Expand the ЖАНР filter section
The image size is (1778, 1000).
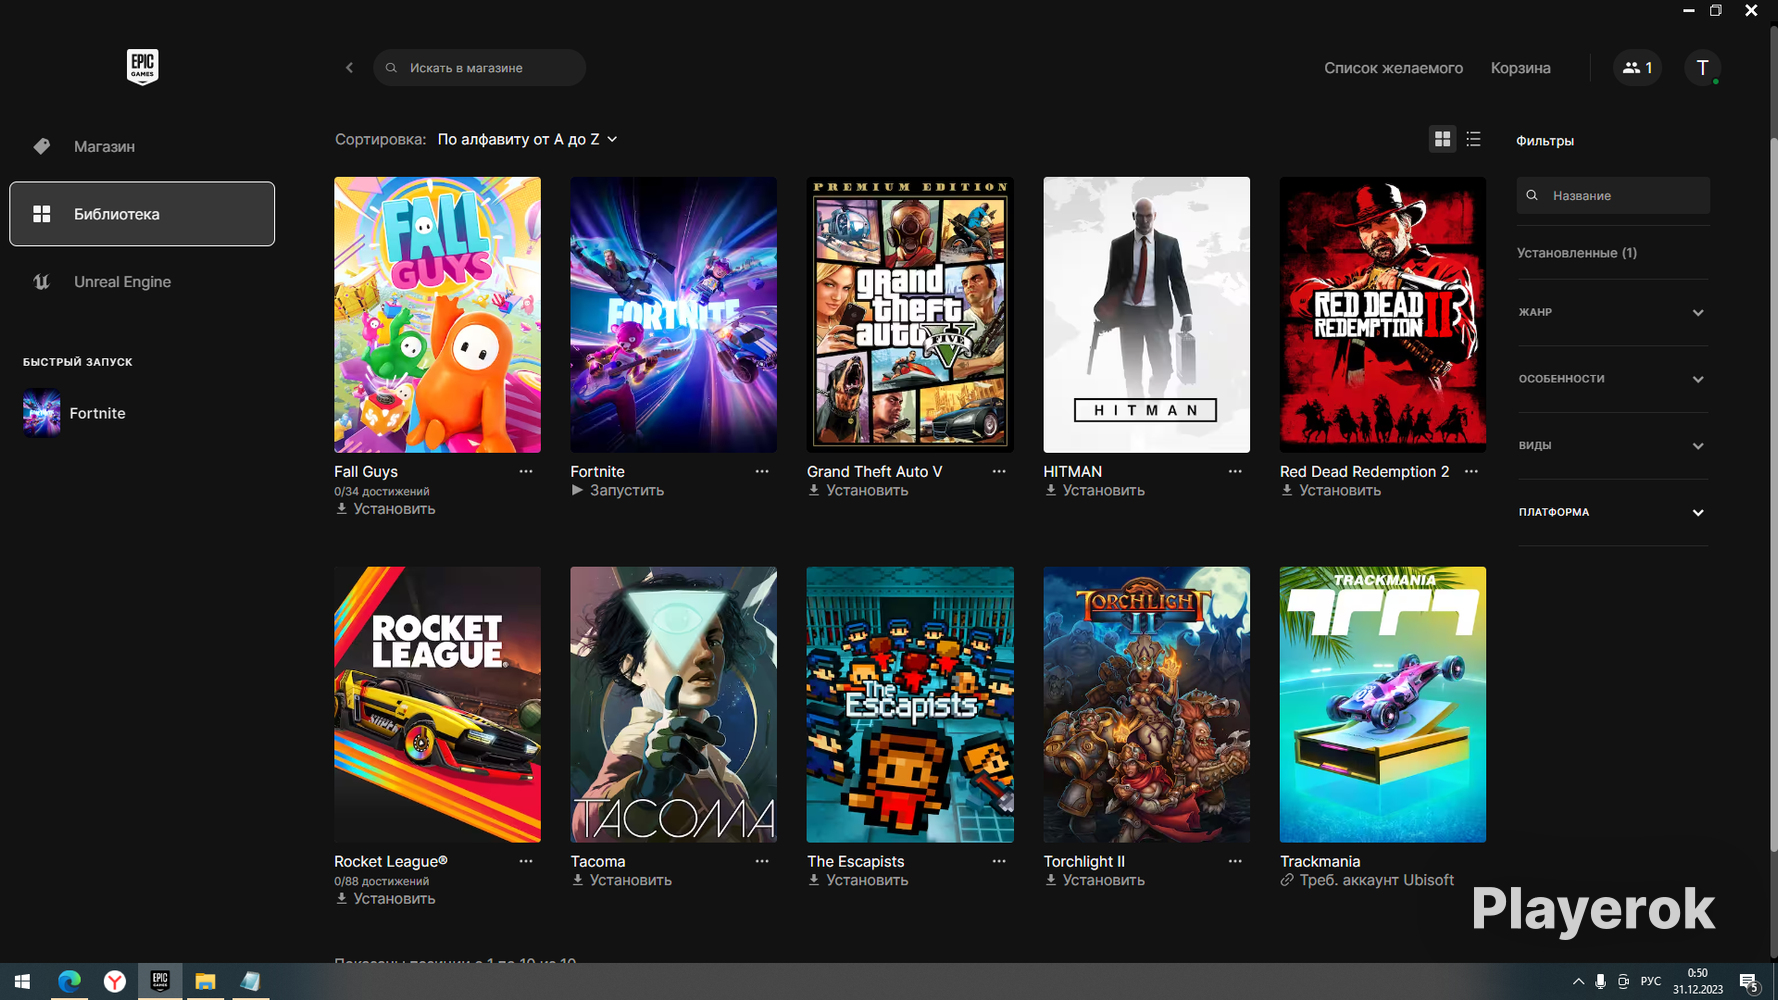point(1612,313)
